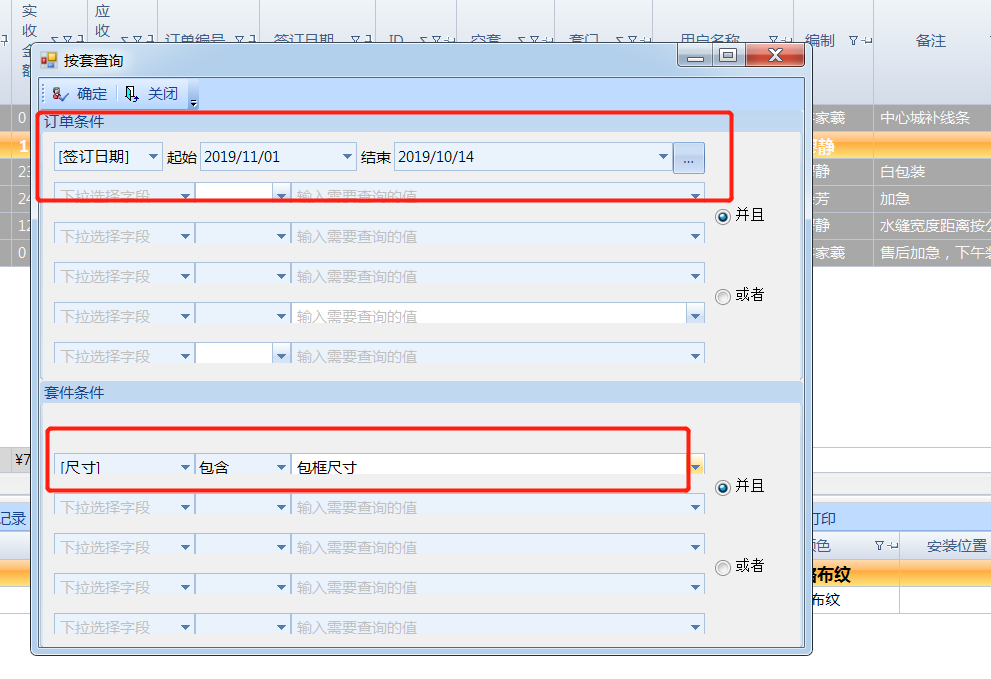Click the 按套查询 dialog title icon
The image size is (991, 679).
[49, 60]
